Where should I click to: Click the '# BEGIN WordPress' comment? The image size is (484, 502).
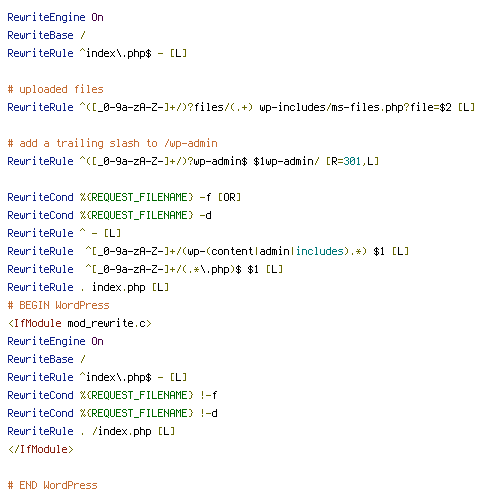58,305
